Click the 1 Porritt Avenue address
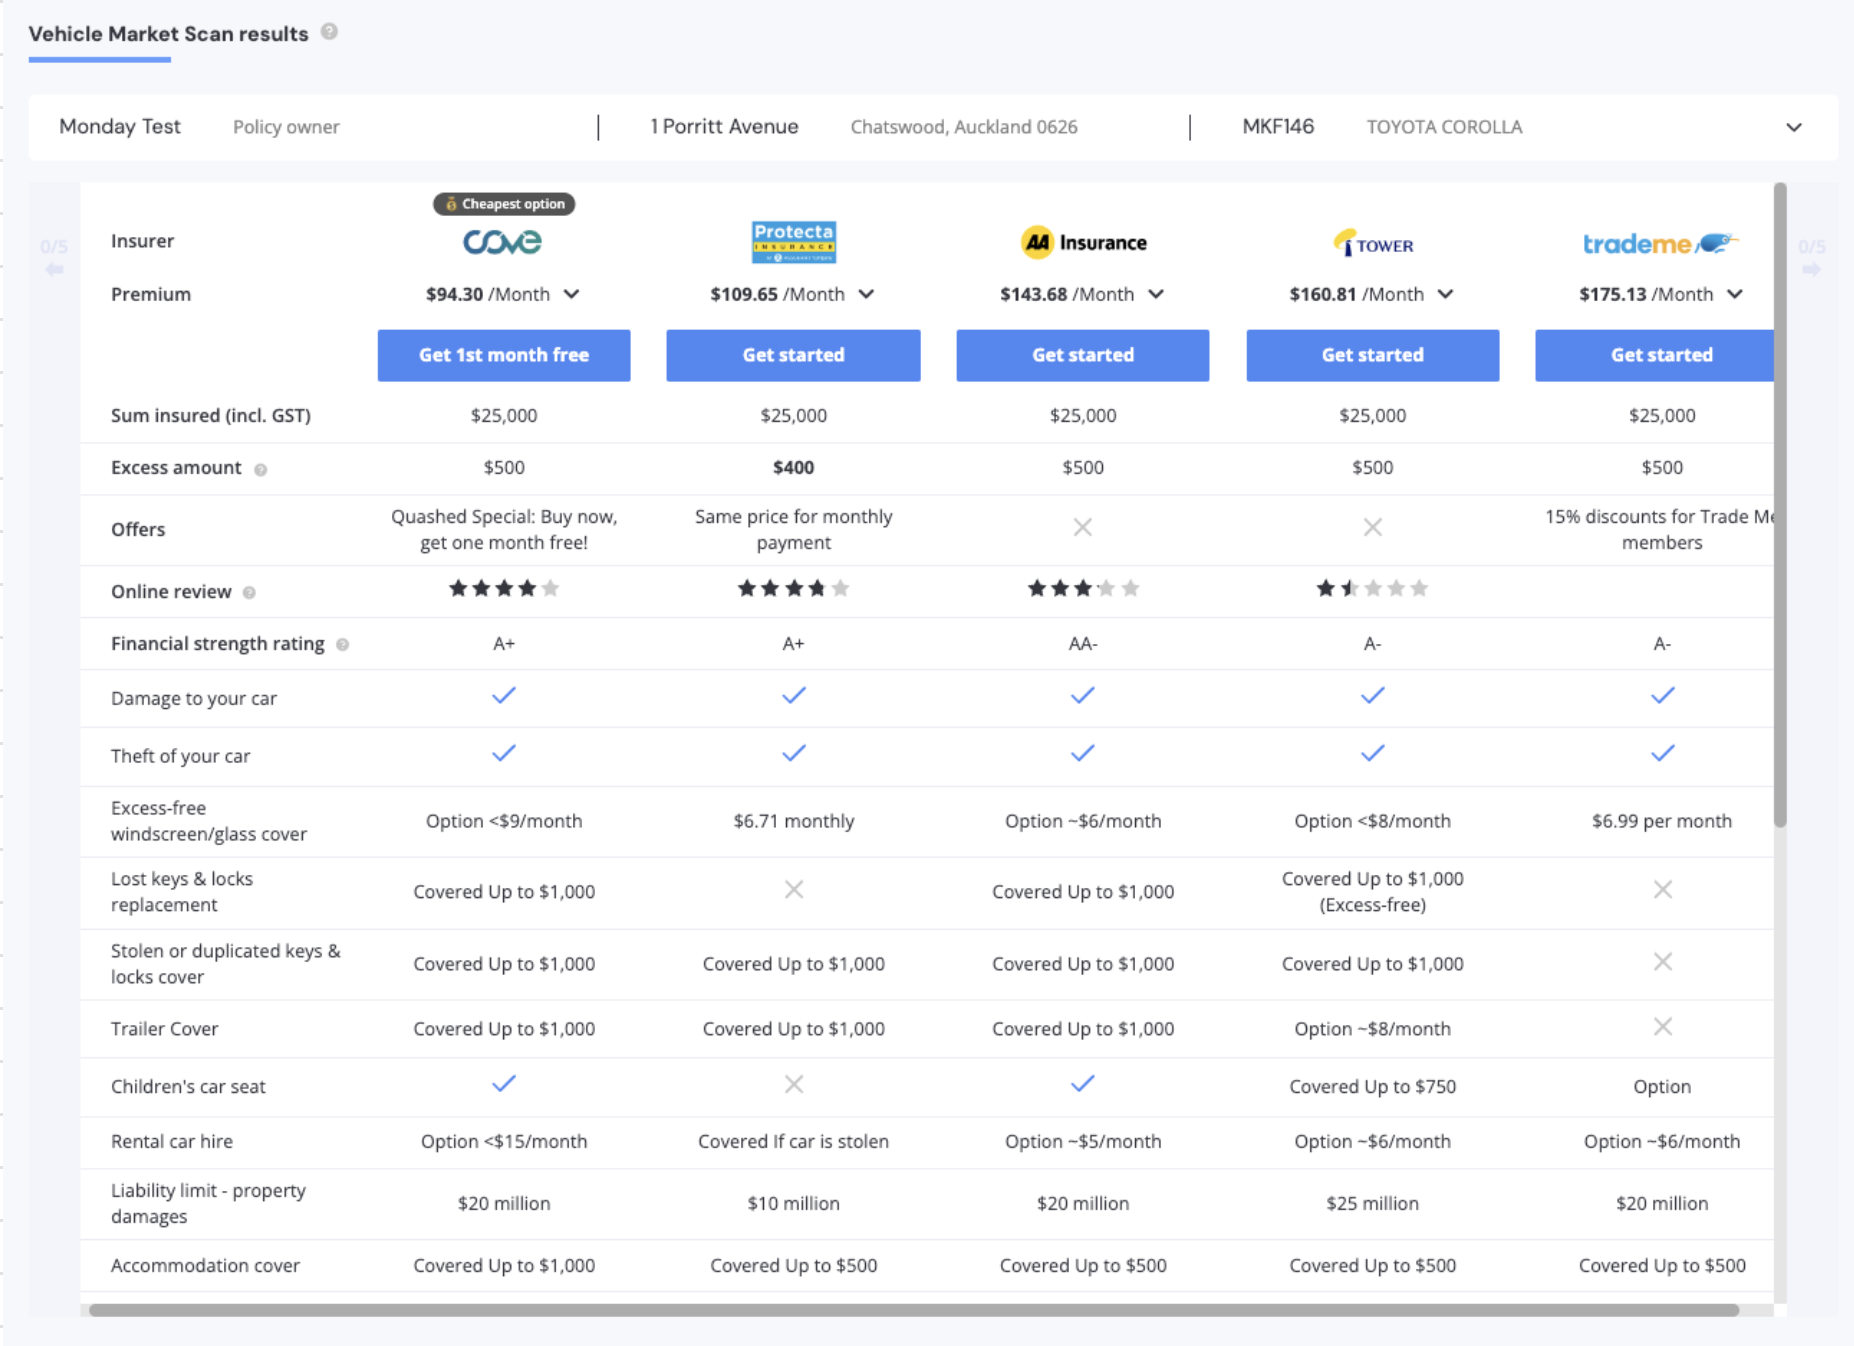The height and width of the screenshot is (1346, 1854). 724,127
